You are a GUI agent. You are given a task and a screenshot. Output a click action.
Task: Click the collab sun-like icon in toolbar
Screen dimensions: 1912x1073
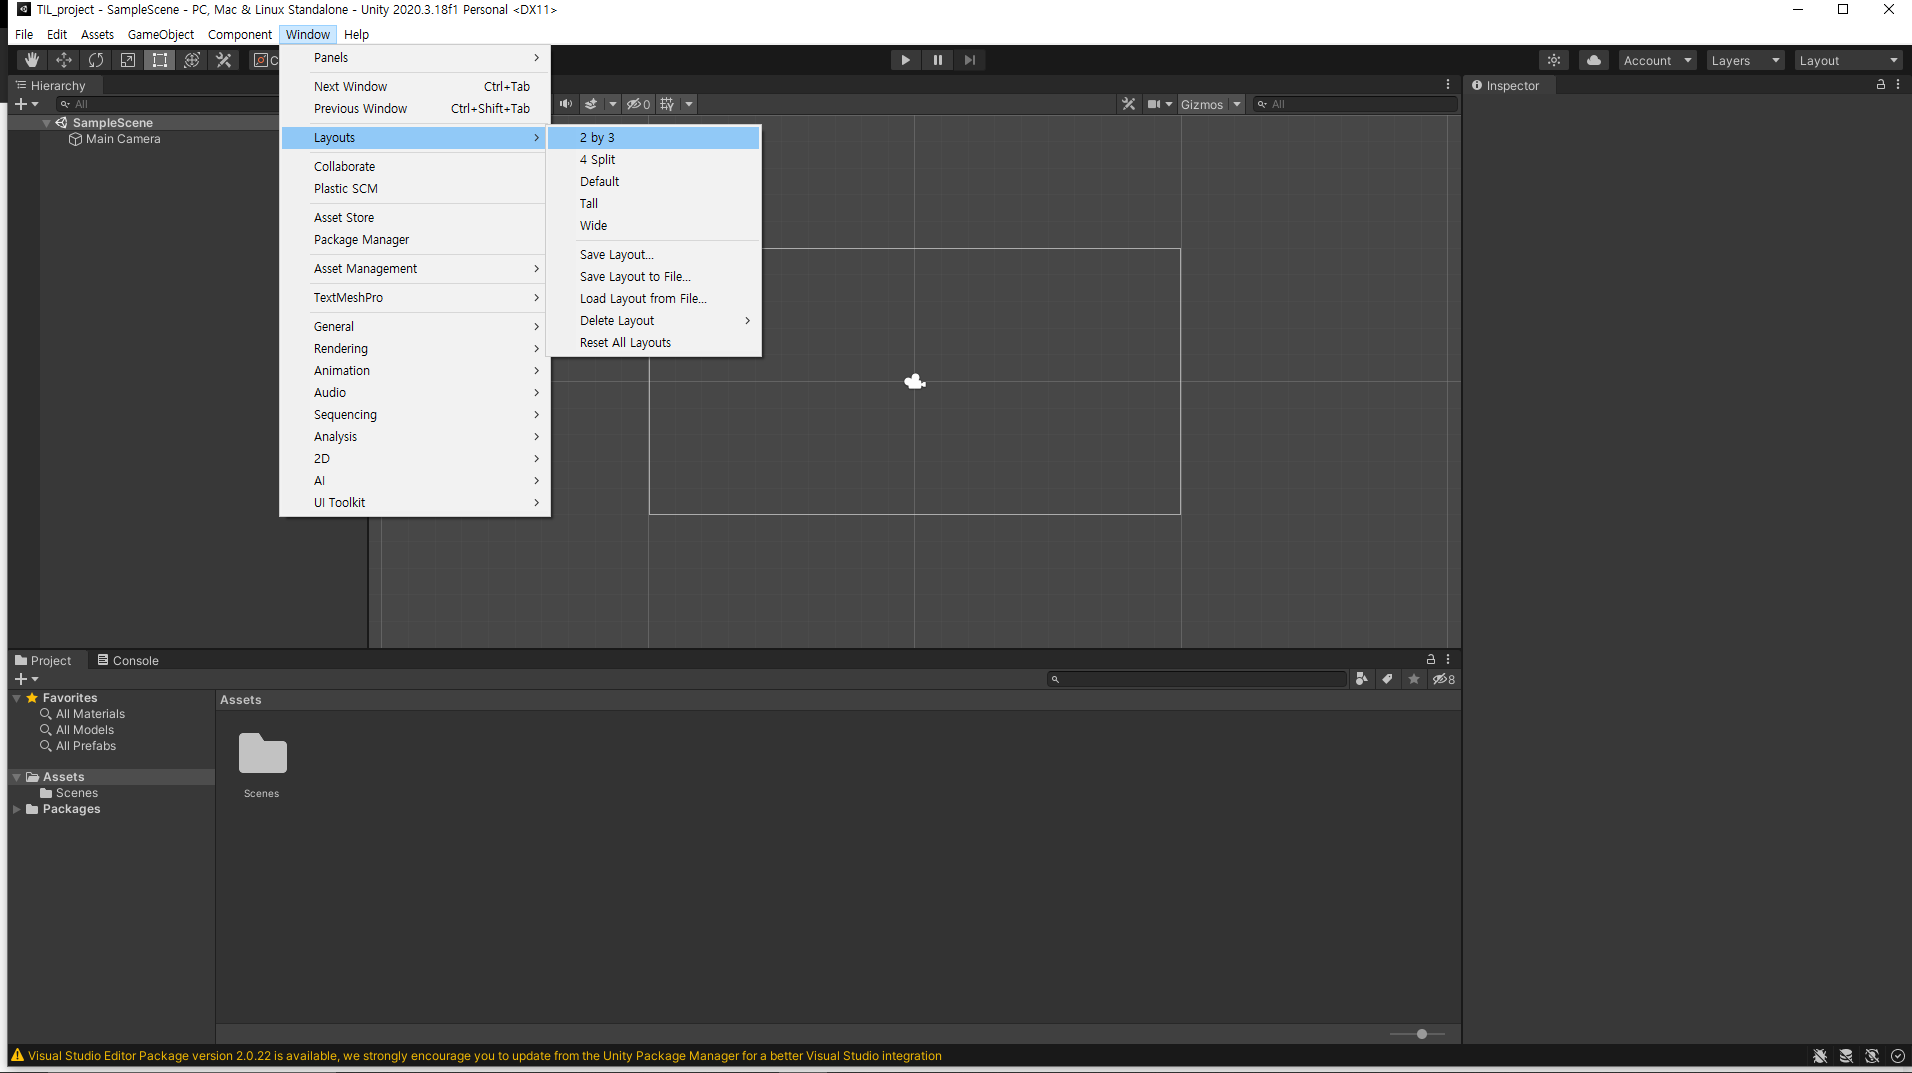pyautogui.click(x=1554, y=60)
